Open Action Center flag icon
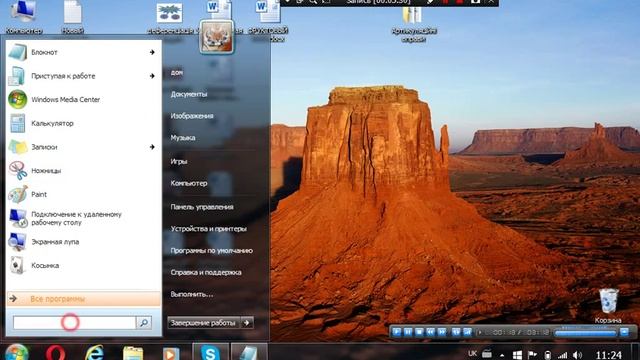640x360 pixels. [532, 355]
